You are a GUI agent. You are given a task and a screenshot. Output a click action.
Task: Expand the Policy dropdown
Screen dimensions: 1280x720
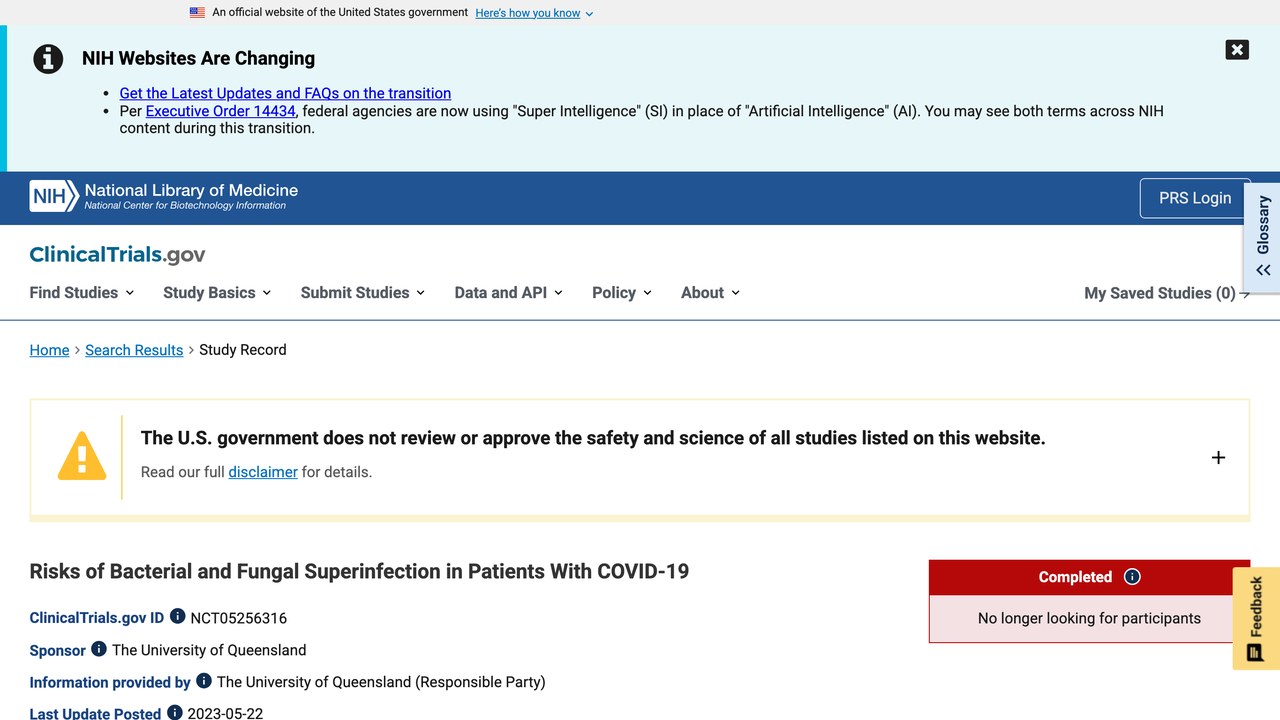pos(621,293)
